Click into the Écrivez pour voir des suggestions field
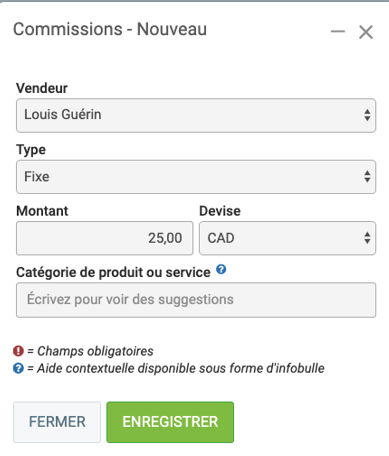The height and width of the screenshot is (456, 389). (196, 300)
